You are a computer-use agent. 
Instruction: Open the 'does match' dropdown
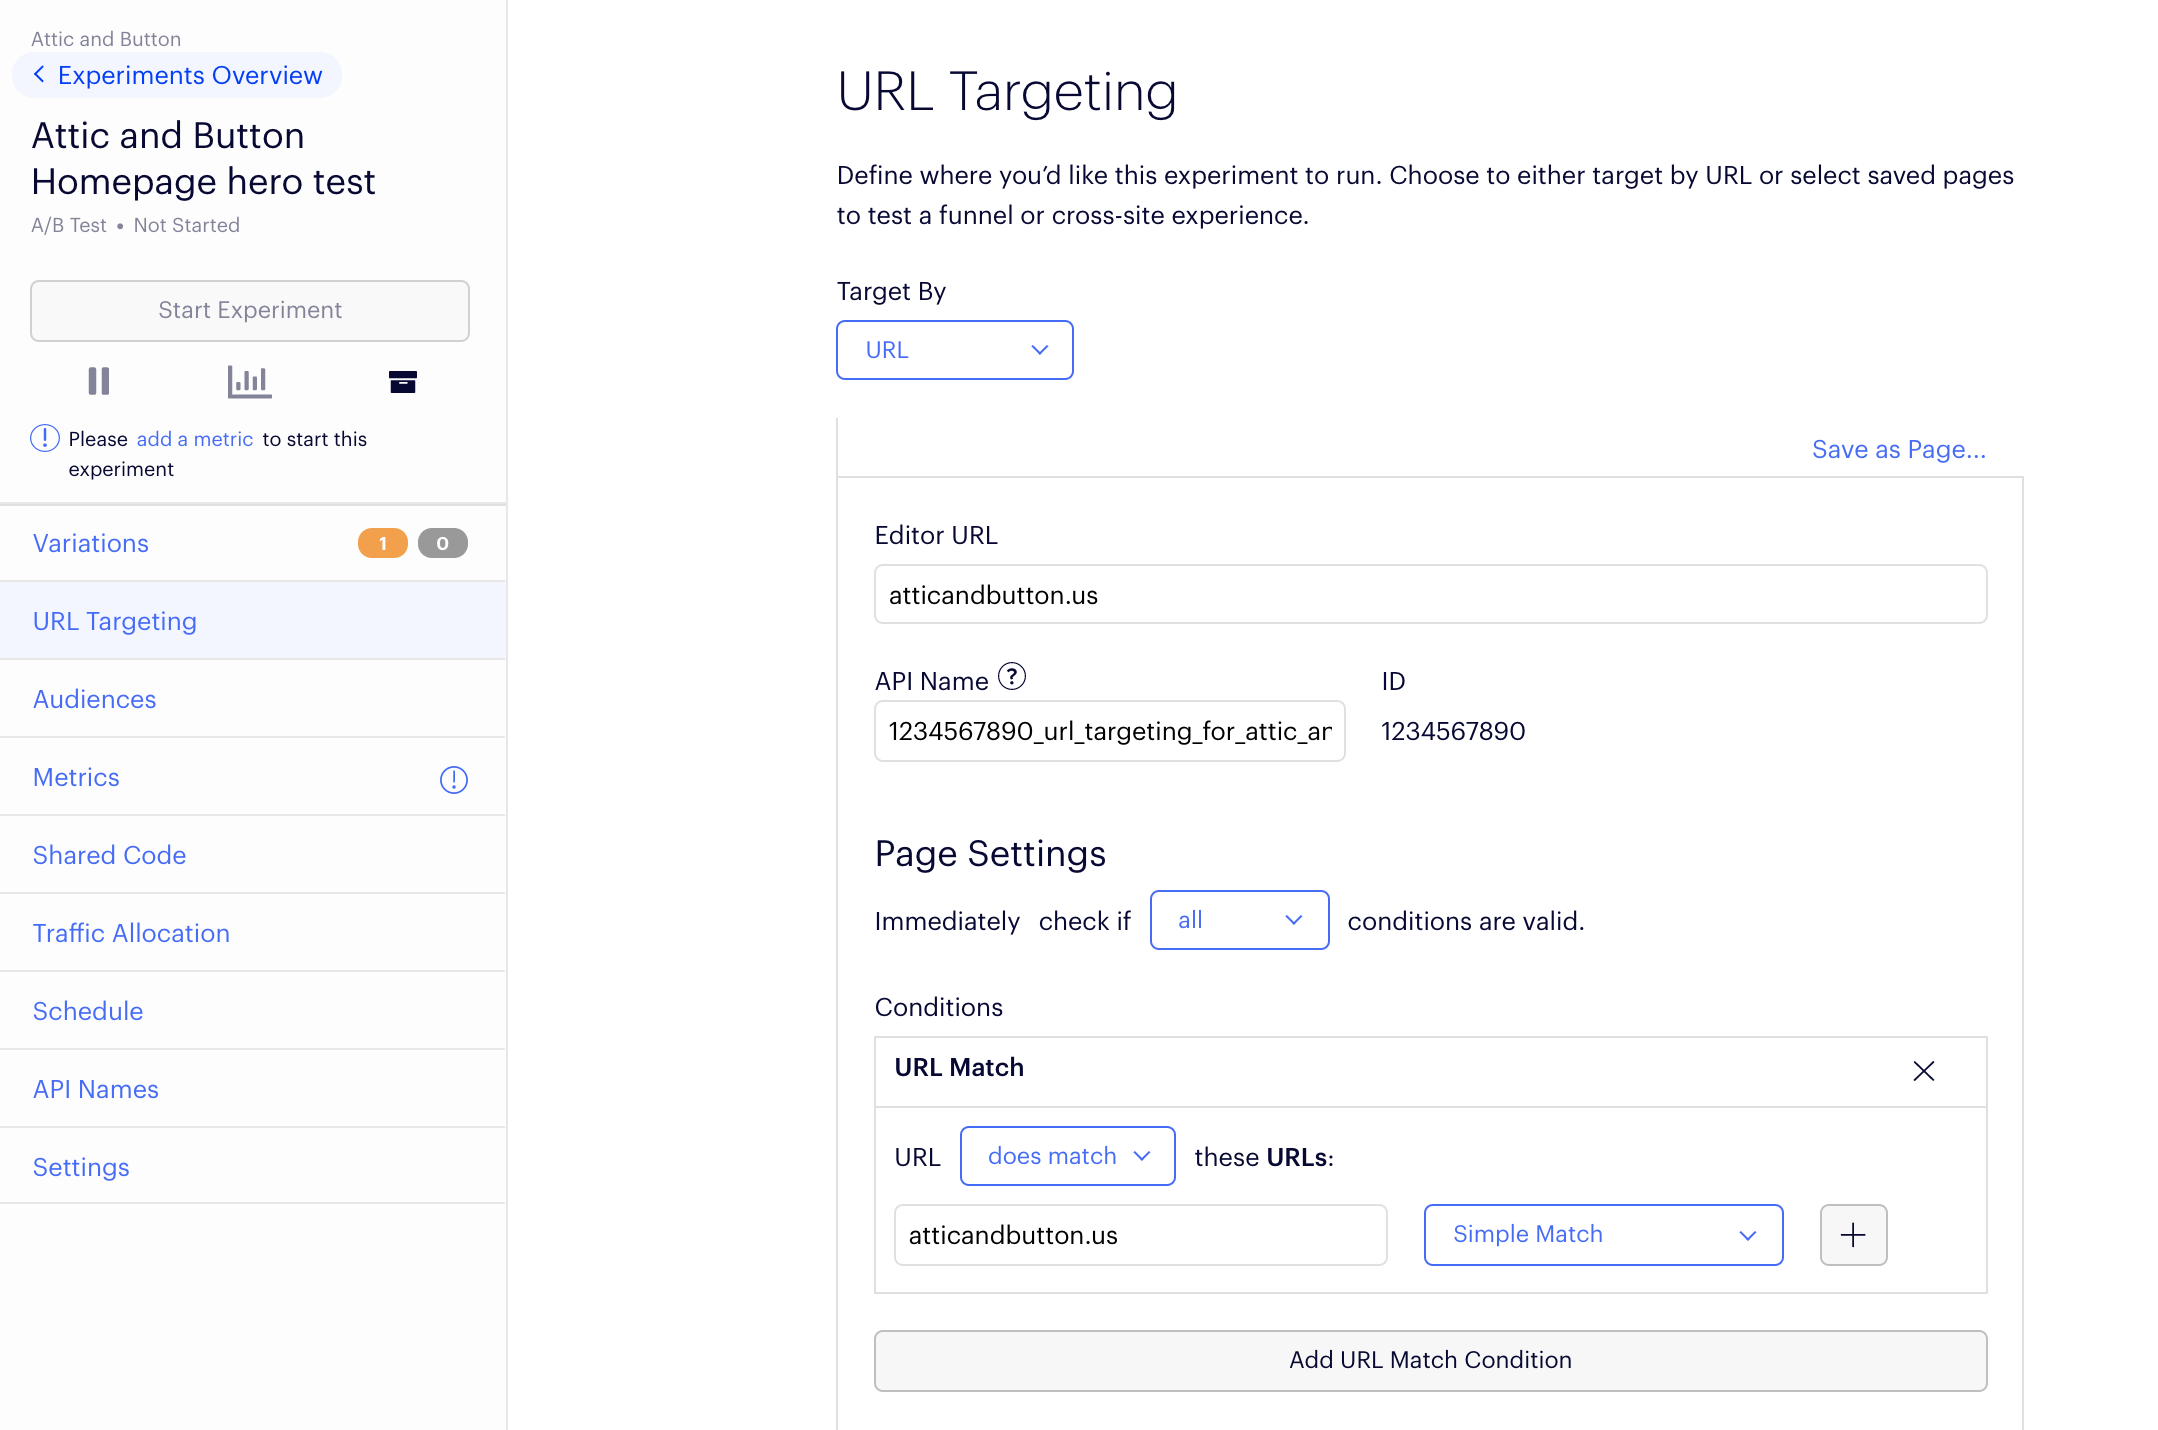[1067, 1156]
